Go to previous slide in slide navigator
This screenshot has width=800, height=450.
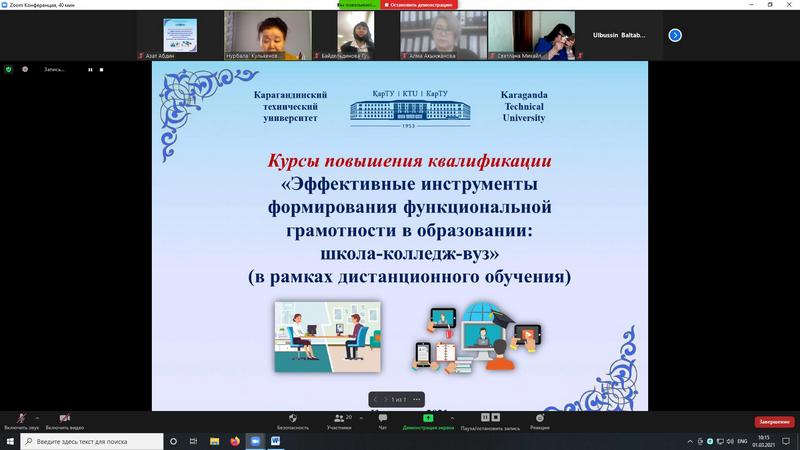point(376,399)
